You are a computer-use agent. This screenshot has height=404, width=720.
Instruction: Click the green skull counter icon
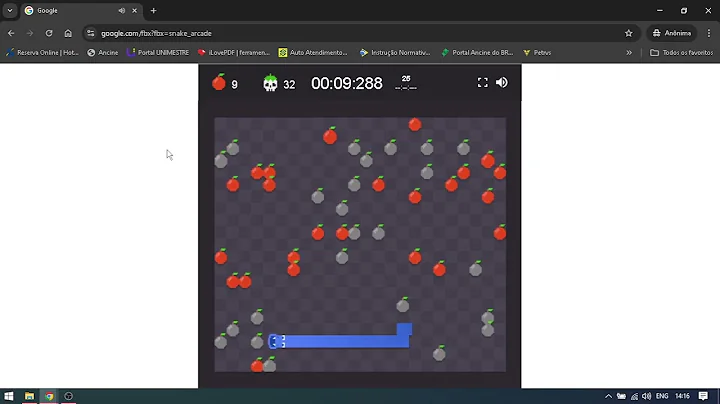(x=270, y=83)
